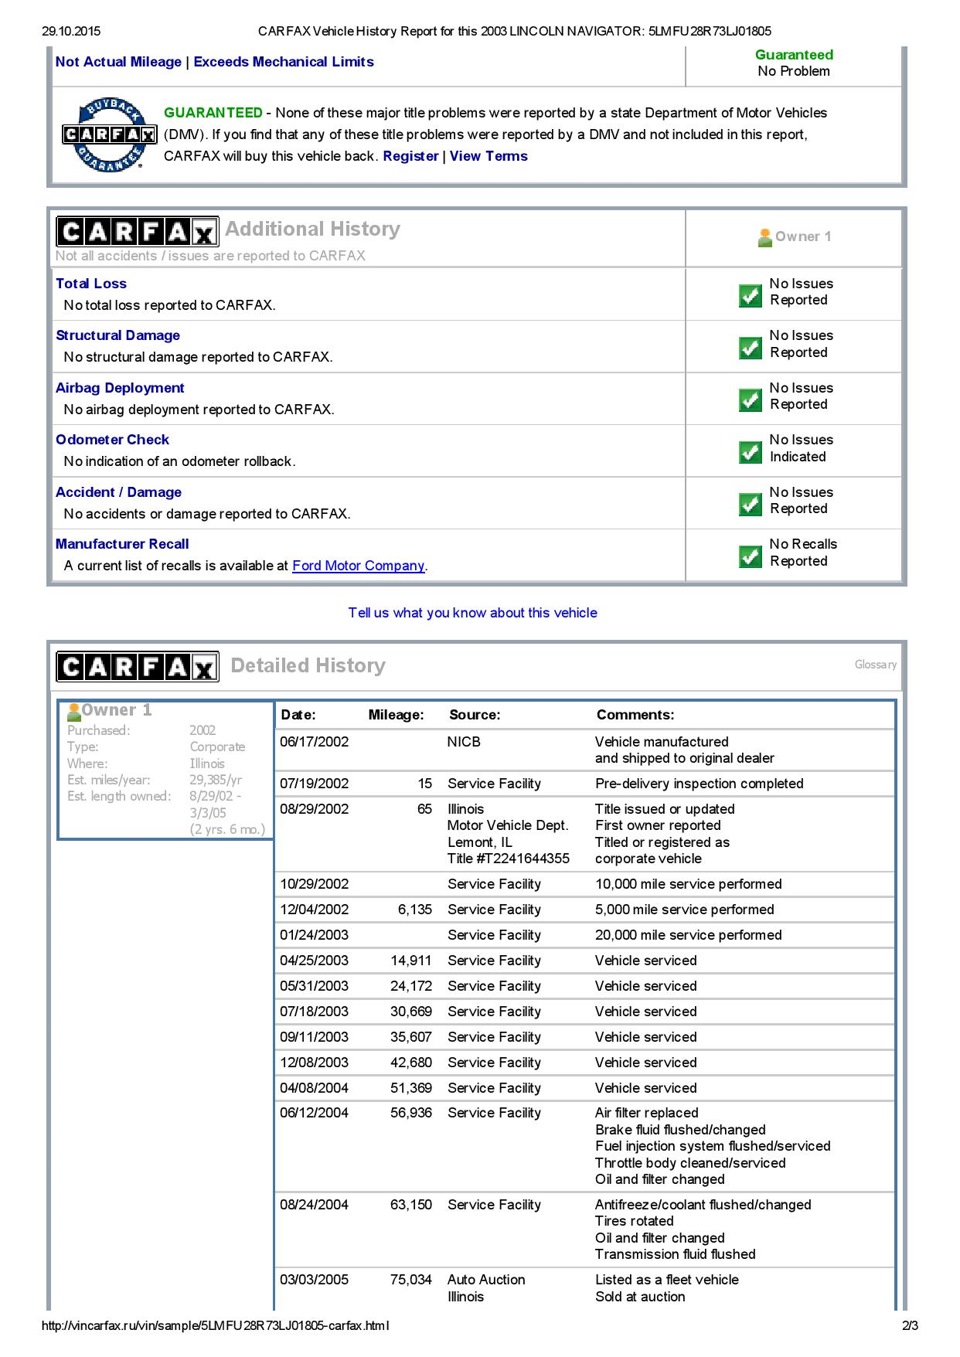Click the Mileage column header

click(x=396, y=715)
